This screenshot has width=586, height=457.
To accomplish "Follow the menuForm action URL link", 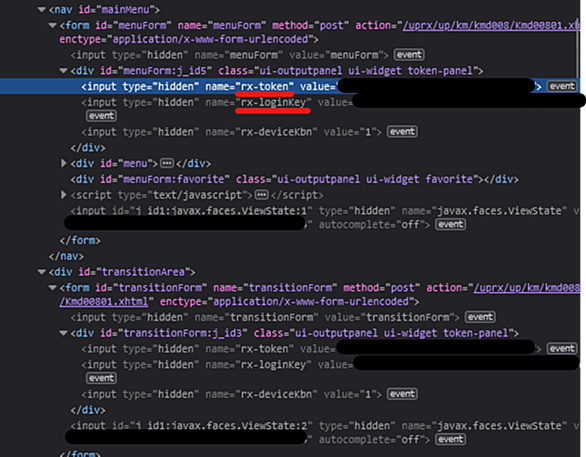I will tap(491, 25).
